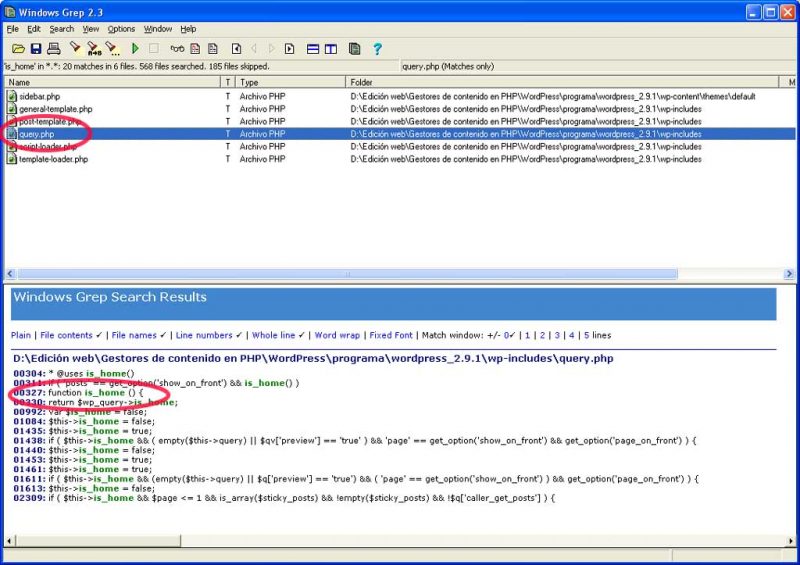Click the Fixed Font link
This screenshot has height=565, width=800.
(391, 335)
